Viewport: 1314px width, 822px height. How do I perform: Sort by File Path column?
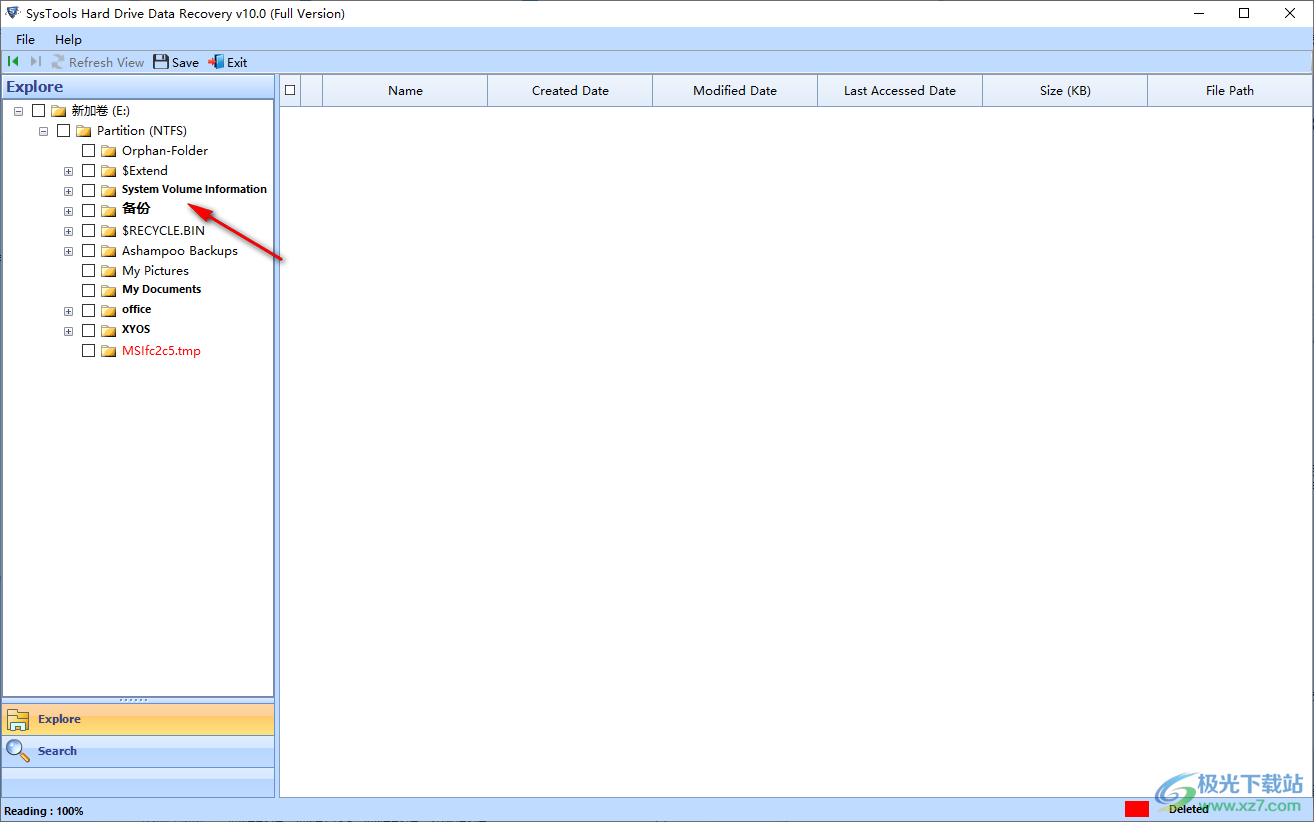[x=1230, y=90]
